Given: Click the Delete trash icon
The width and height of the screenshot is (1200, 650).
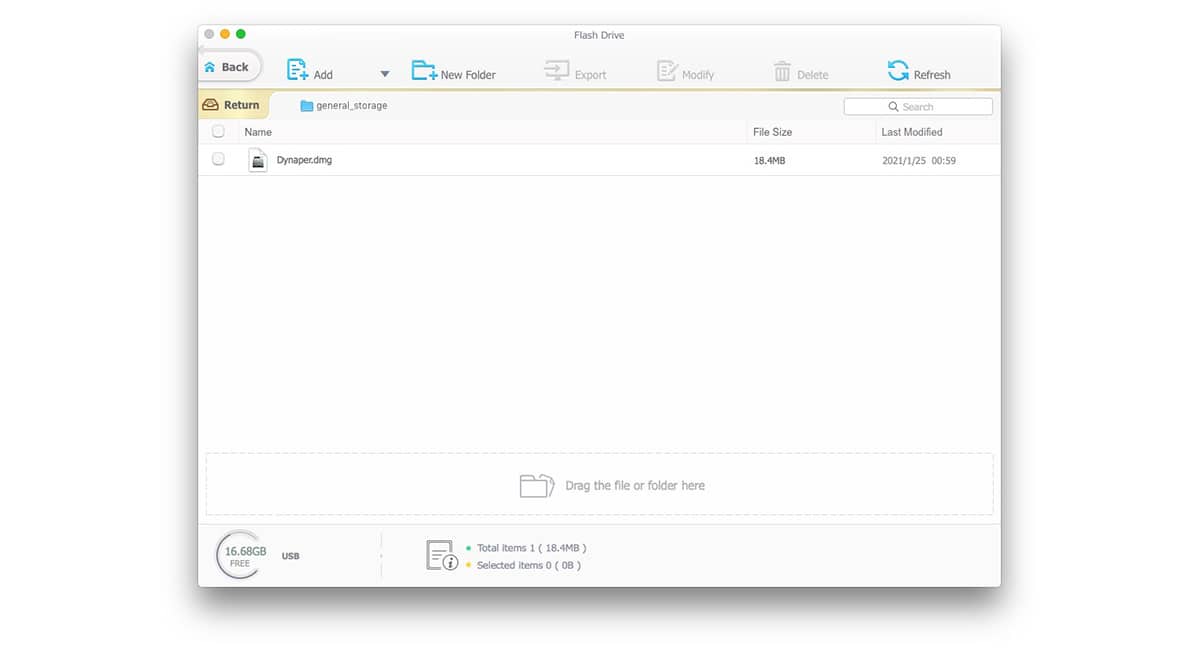Looking at the screenshot, I should click(782, 72).
